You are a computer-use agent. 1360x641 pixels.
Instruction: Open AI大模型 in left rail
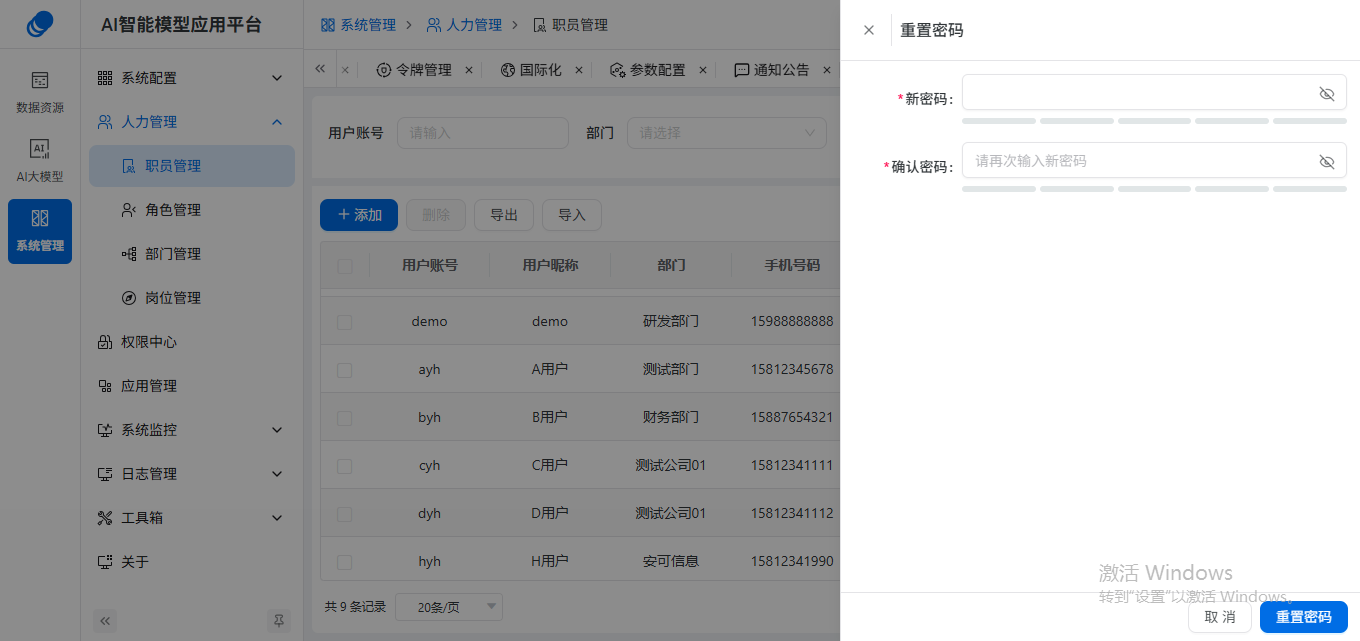(40, 160)
